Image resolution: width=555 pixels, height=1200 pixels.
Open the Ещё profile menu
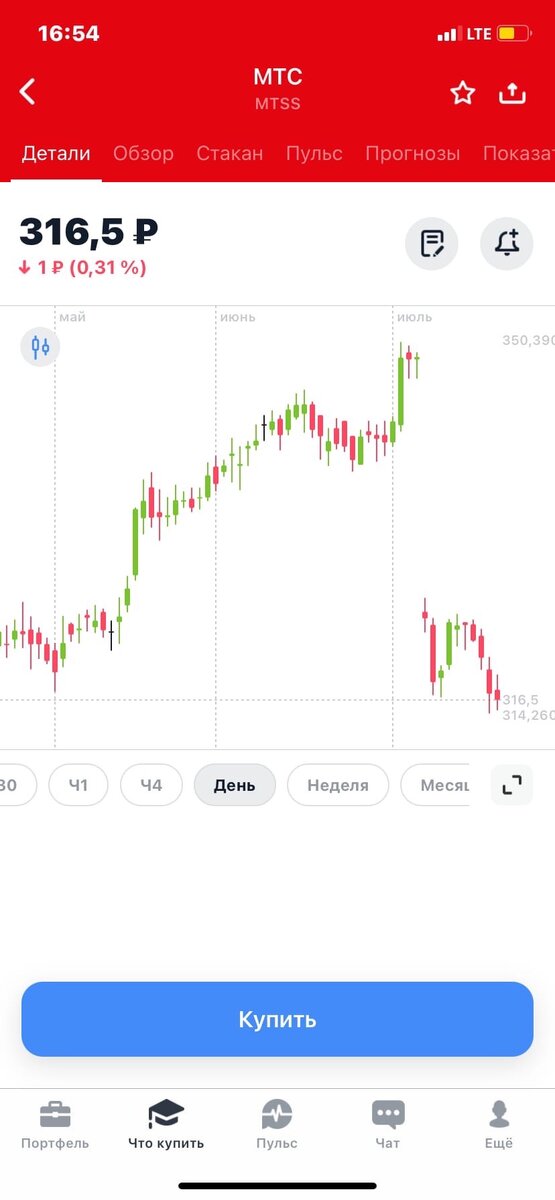(x=499, y=1125)
